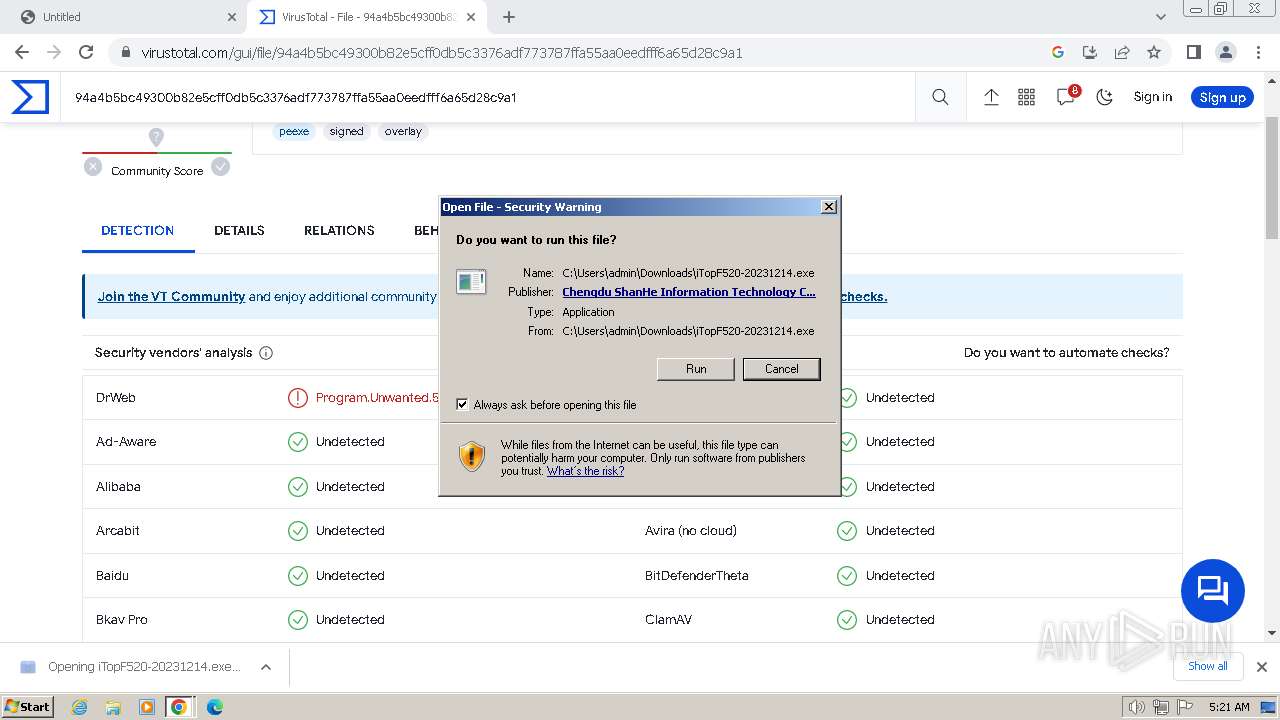
Task: Open the What's the risk? link
Action: [x=585, y=471]
